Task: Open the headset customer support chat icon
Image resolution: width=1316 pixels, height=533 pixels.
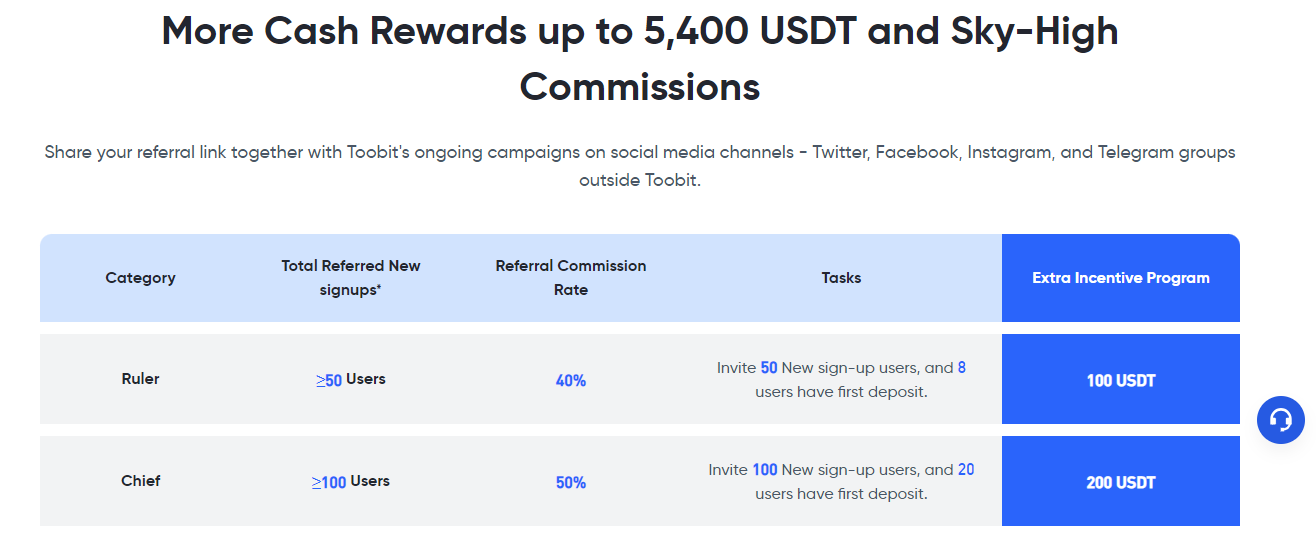Action: (1280, 420)
